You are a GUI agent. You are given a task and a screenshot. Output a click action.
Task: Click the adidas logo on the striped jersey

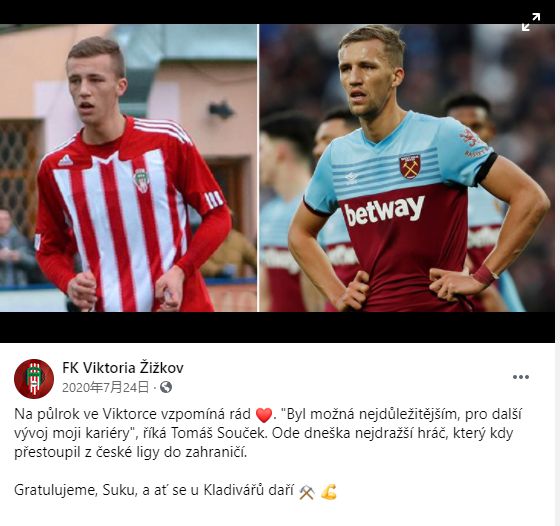pos(65,161)
